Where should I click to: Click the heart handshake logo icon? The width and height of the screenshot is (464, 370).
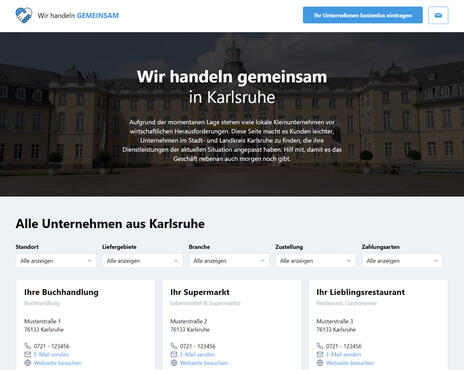coord(24,15)
